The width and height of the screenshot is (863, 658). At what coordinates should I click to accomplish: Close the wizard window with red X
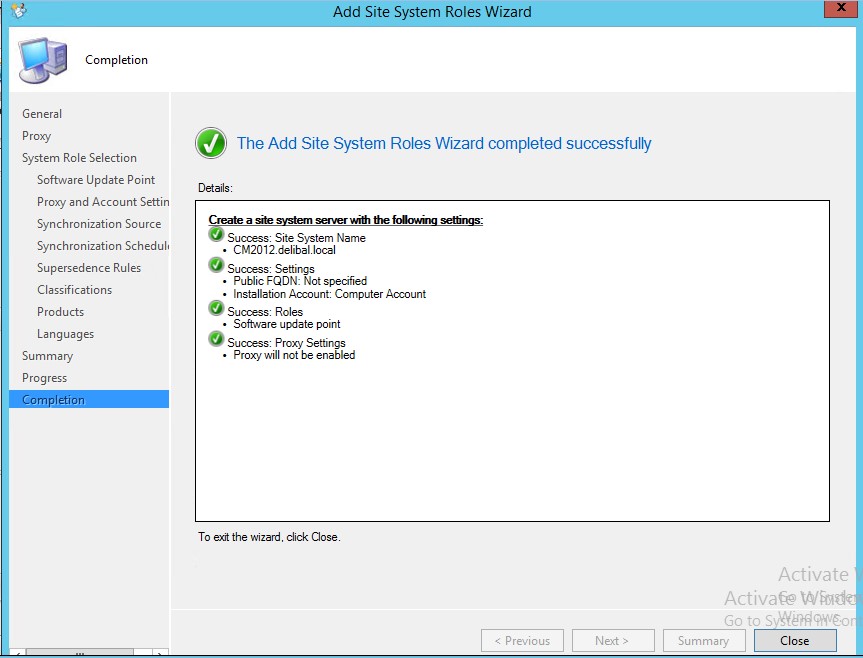(x=841, y=11)
